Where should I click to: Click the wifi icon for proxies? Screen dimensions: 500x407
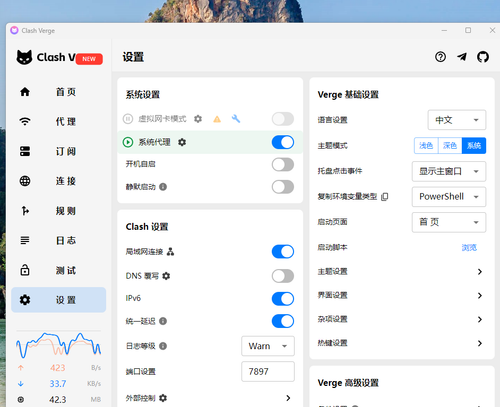pyautogui.click(x=25, y=121)
